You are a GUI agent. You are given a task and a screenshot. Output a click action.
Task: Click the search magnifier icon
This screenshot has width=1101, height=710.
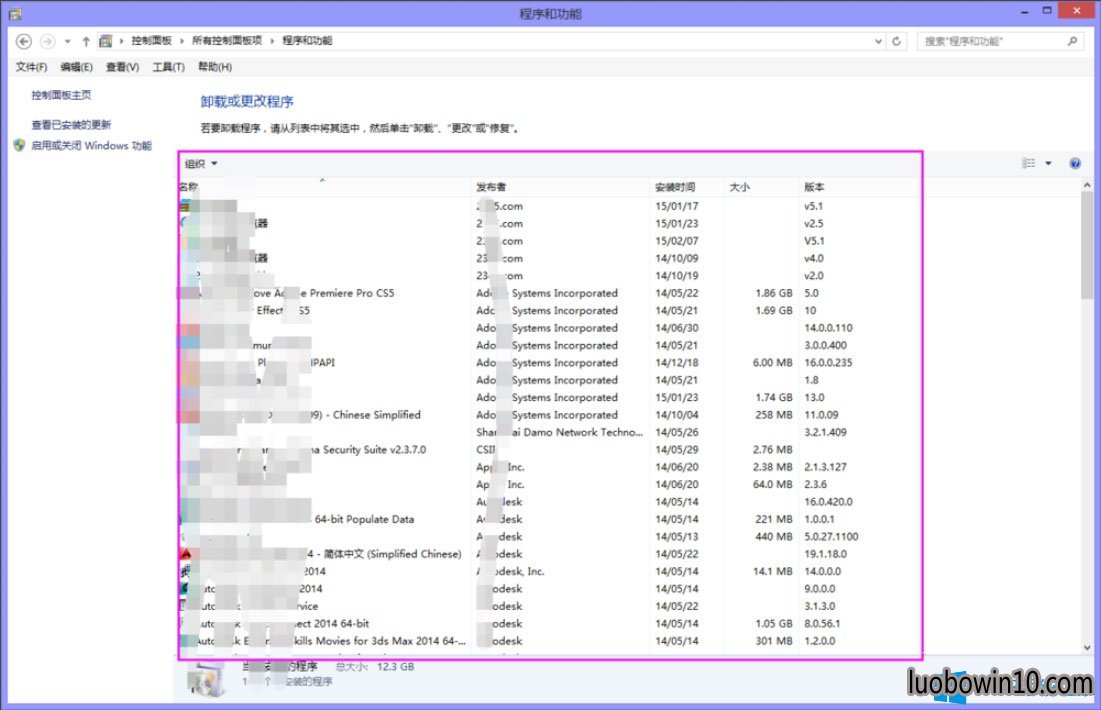[1072, 41]
